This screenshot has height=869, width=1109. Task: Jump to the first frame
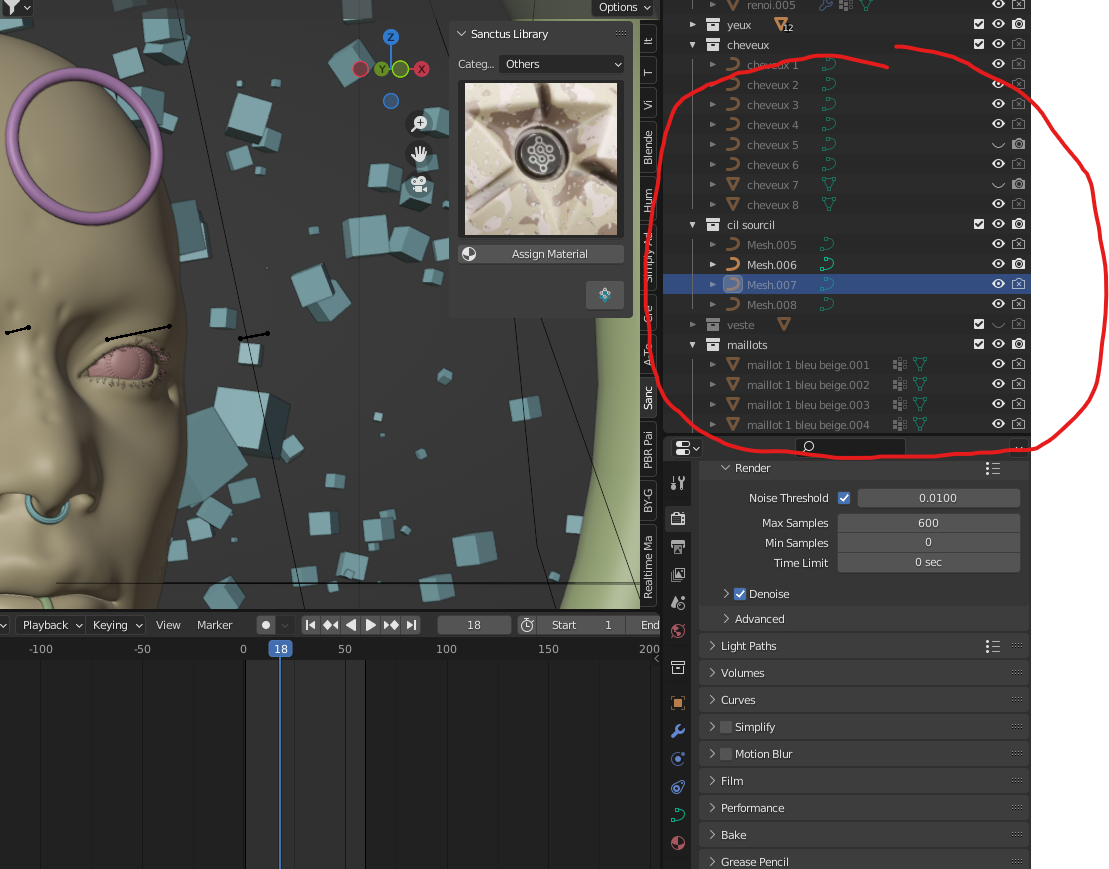pyautogui.click(x=310, y=625)
